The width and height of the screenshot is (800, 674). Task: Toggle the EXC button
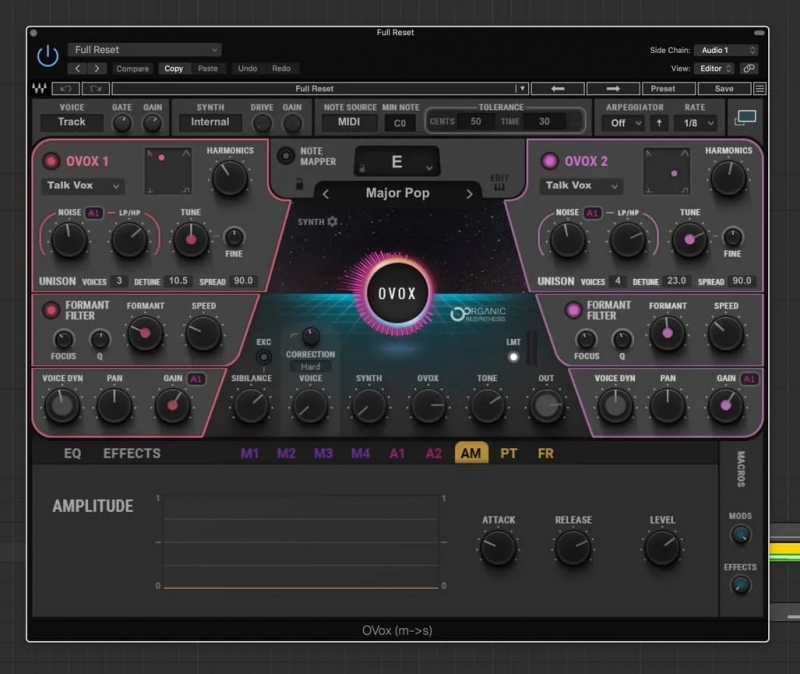point(263,357)
